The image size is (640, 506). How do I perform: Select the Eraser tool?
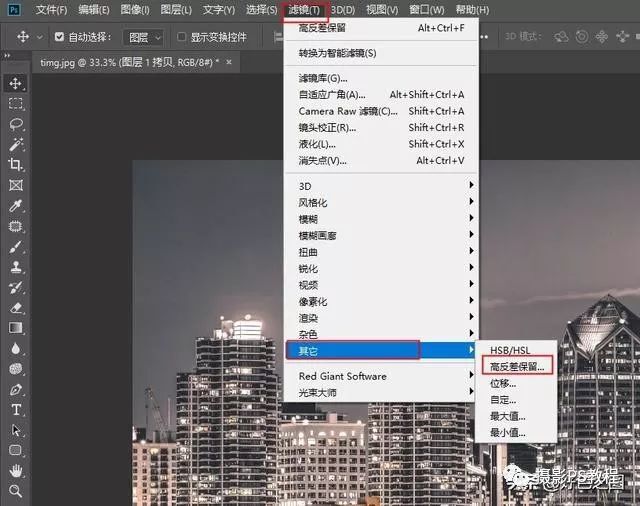[16, 307]
